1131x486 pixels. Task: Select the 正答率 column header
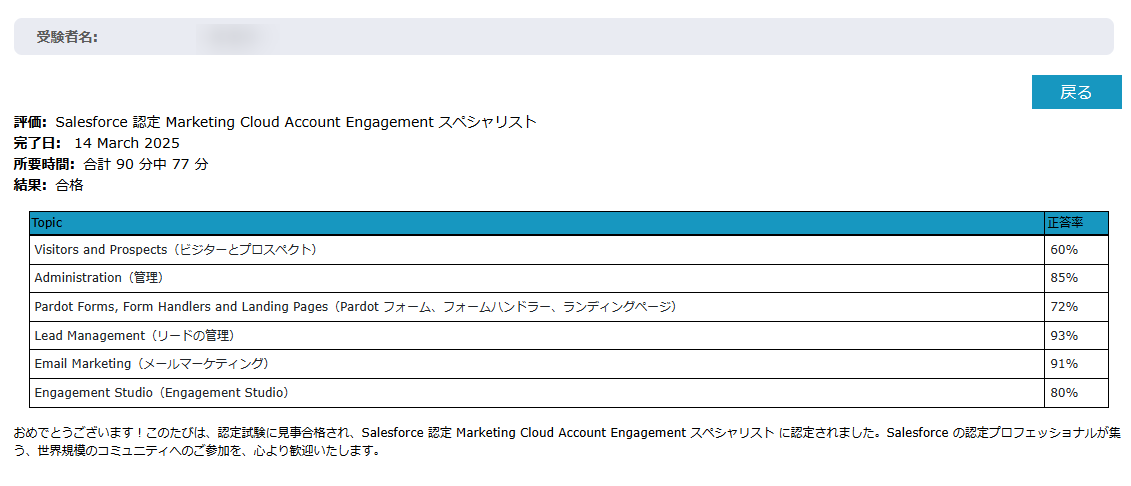click(1076, 223)
